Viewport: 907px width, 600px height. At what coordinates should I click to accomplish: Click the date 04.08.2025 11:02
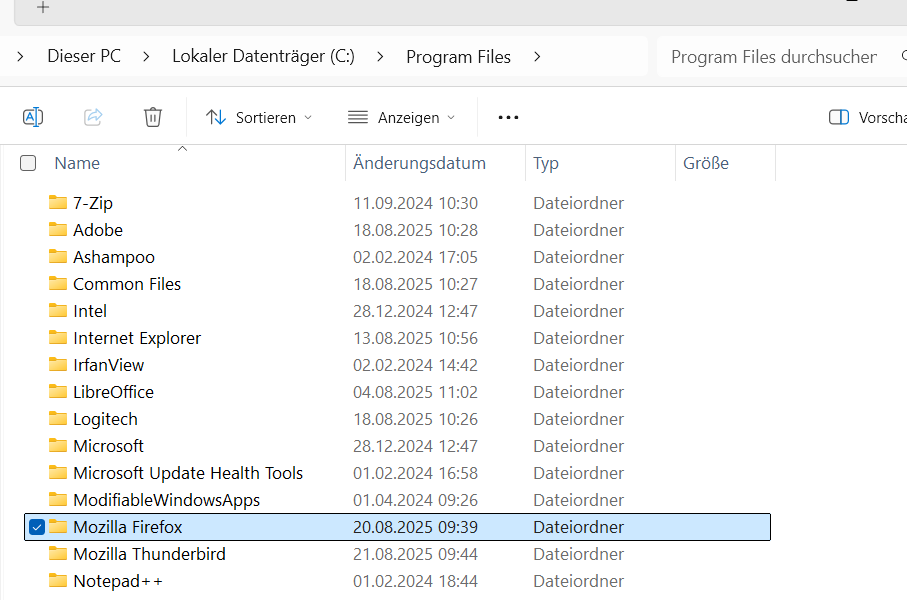(x=415, y=392)
